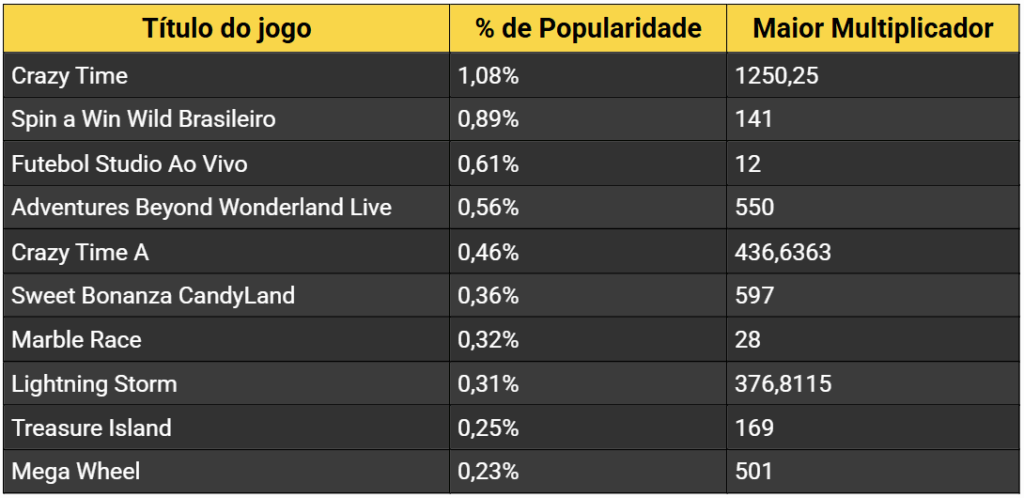Select the Spin a Win Wild Brasileiro cell
Image resolution: width=1024 pixels, height=498 pixels.
[143, 120]
